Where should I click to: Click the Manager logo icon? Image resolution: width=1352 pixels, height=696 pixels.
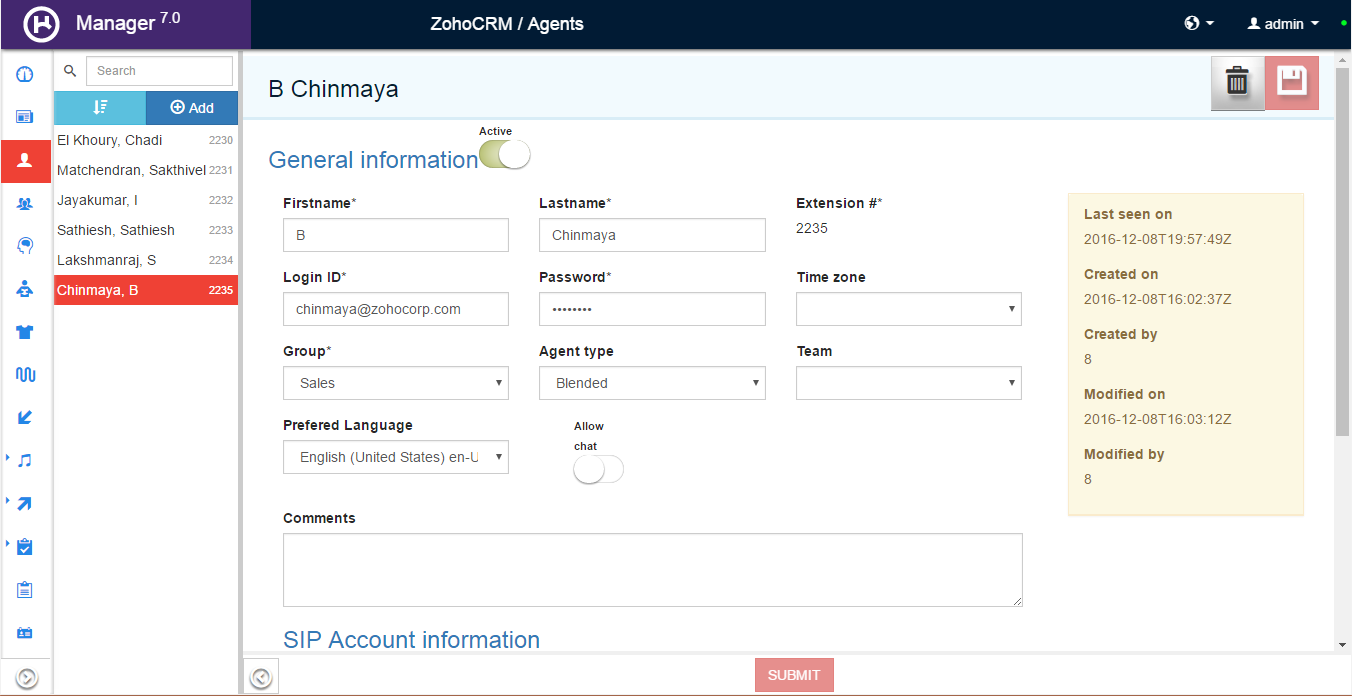click(x=42, y=23)
